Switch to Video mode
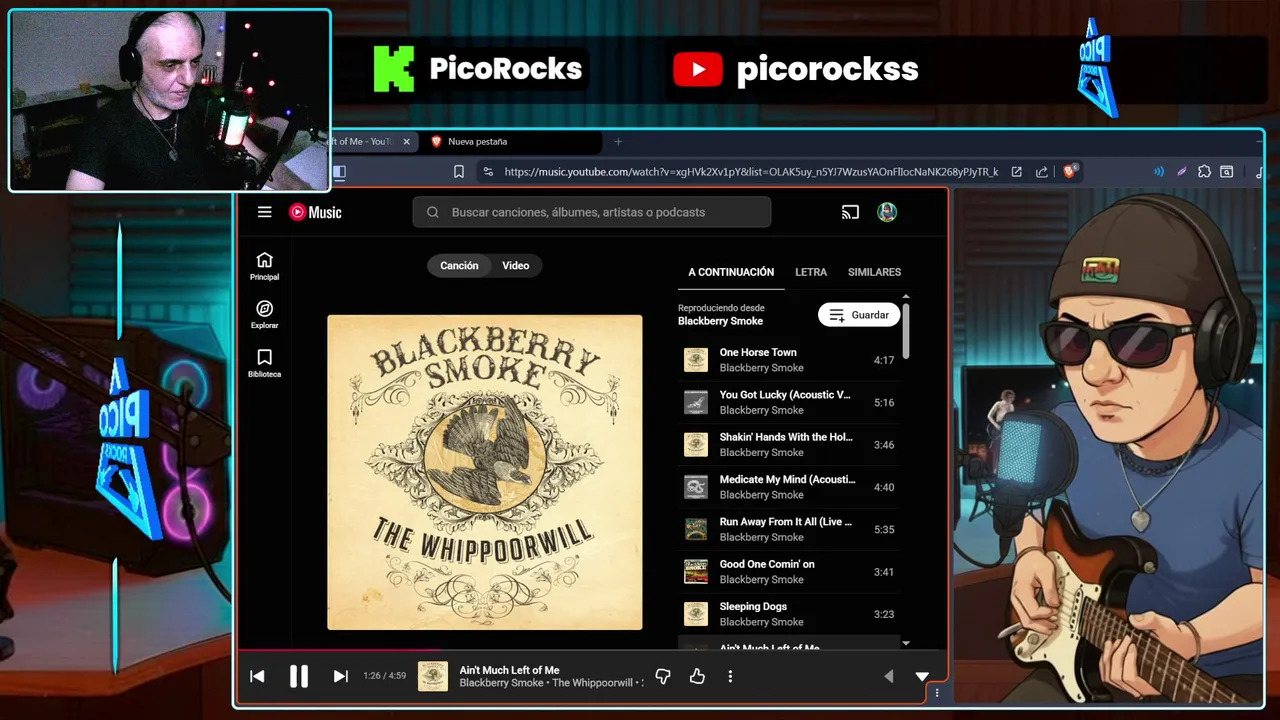The image size is (1280, 720). tap(516, 265)
